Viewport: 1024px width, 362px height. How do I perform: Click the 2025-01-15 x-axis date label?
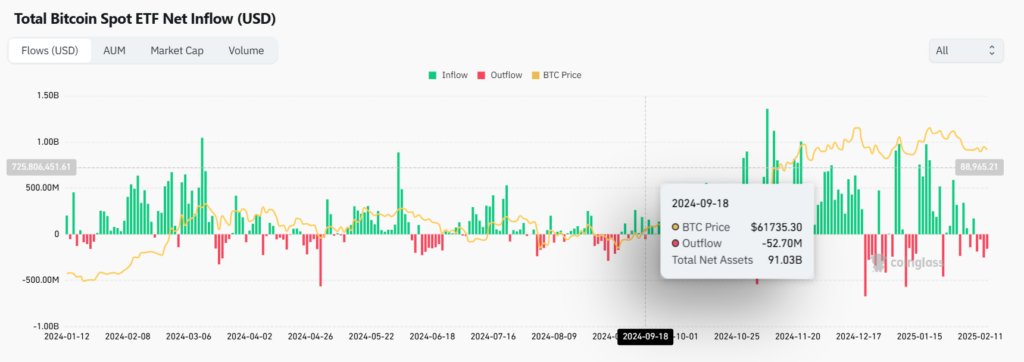[920, 337]
